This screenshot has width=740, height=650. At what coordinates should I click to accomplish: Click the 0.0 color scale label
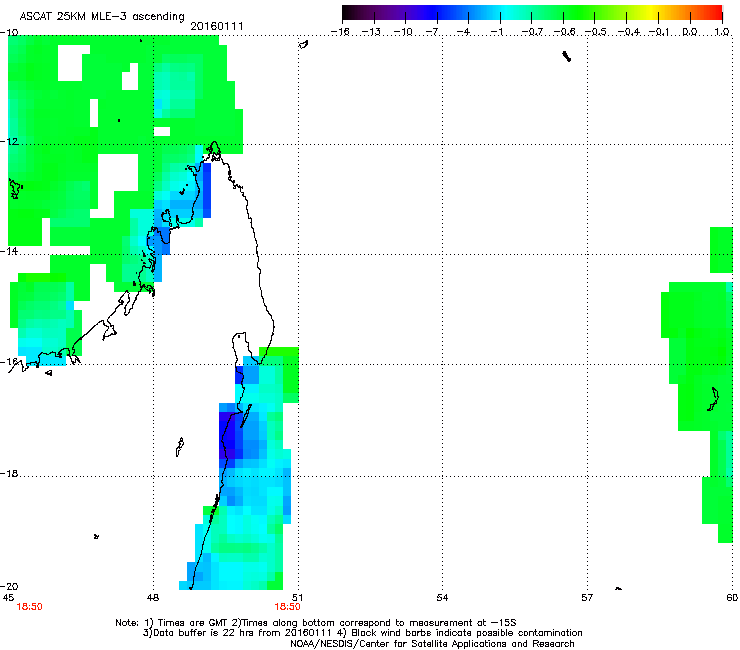690,32
